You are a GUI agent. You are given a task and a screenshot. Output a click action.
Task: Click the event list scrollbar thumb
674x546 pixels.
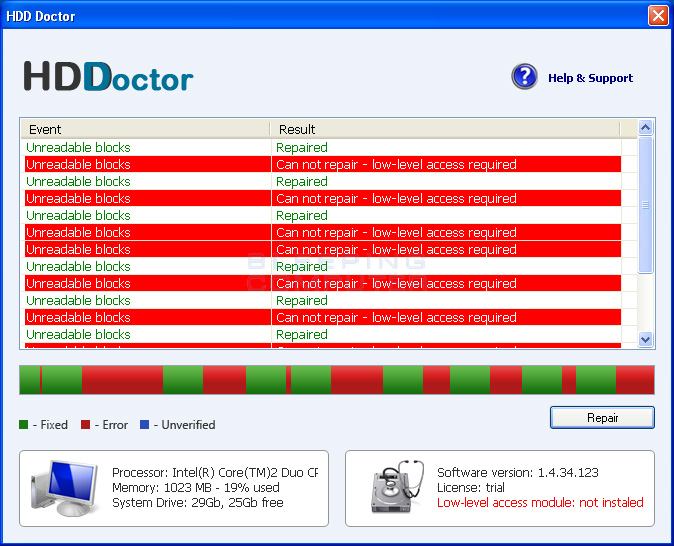[x=646, y=205]
